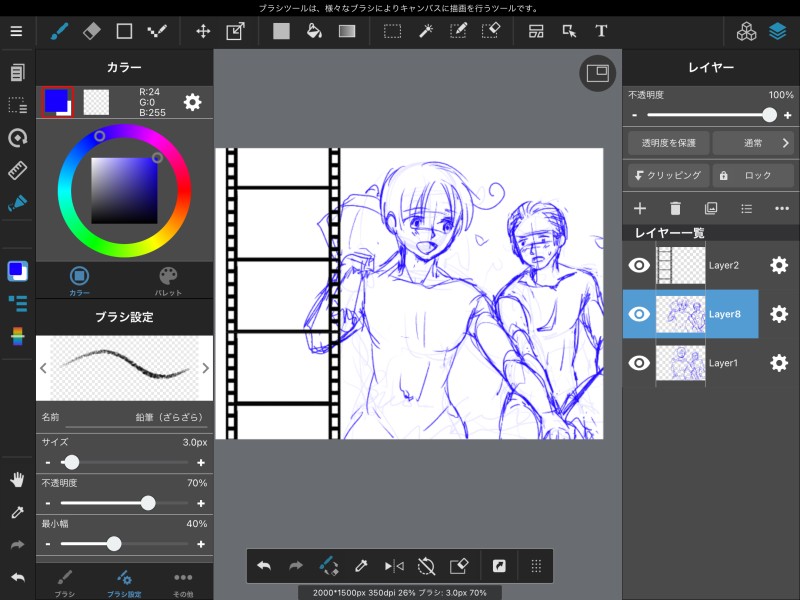This screenshot has height=600, width=800.
Task: Delete layer with trash button
Action: [675, 208]
